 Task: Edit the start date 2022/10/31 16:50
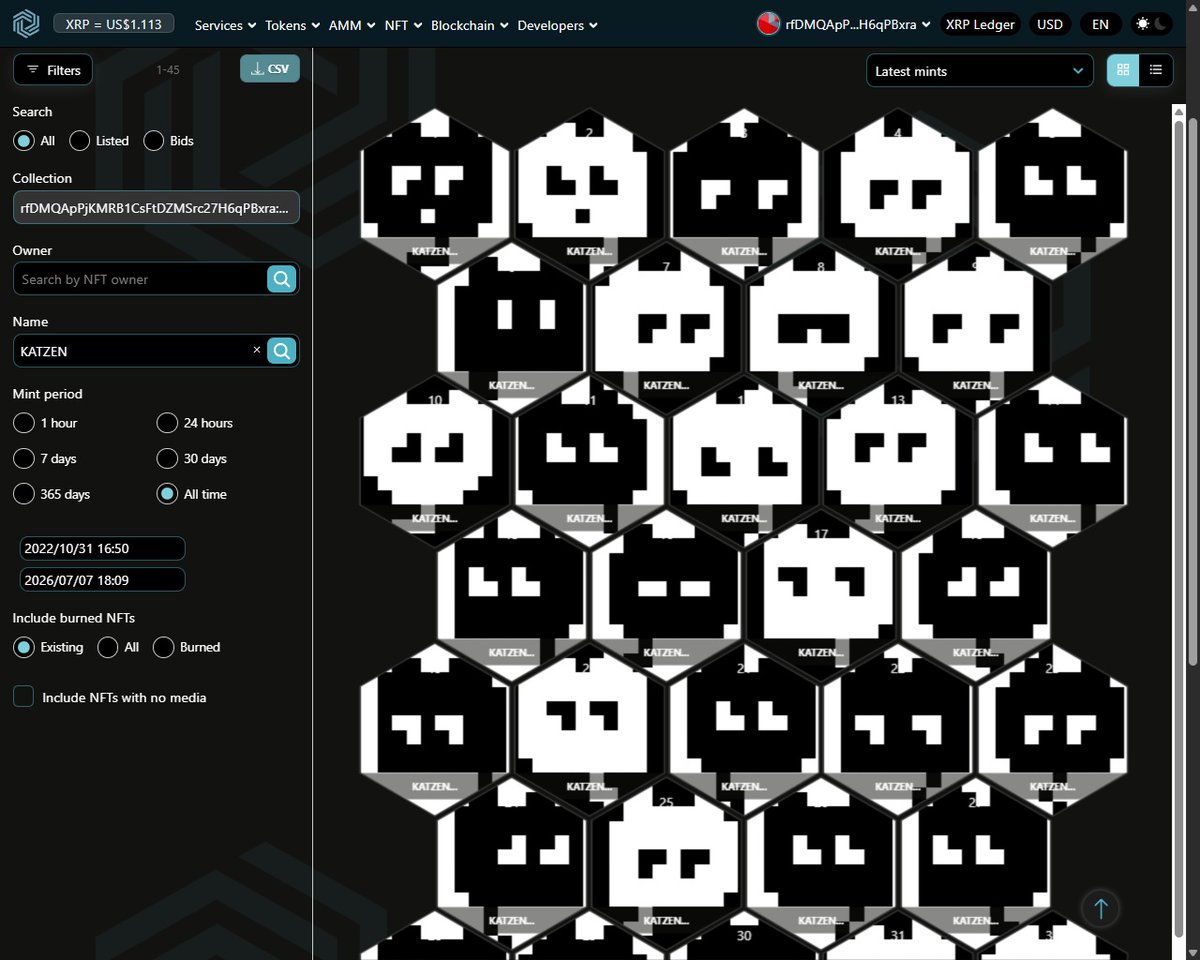click(x=102, y=548)
